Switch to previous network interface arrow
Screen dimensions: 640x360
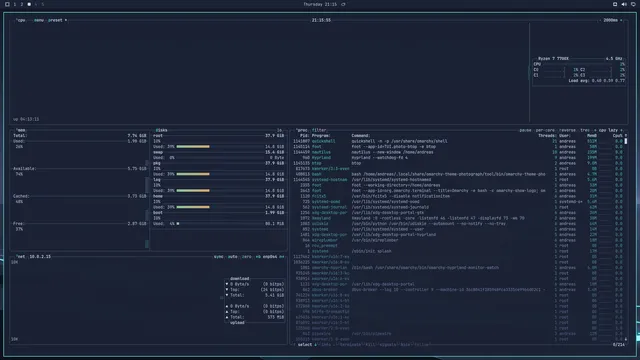coord(258,257)
